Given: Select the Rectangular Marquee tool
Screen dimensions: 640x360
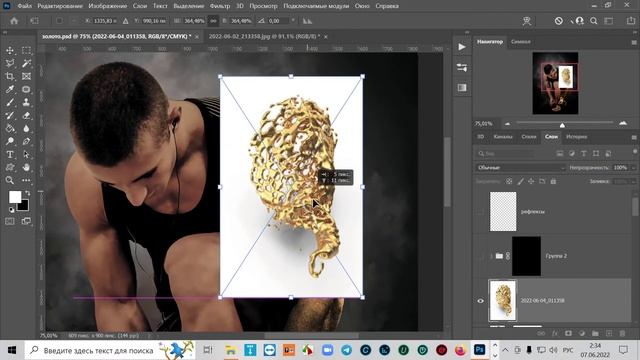Looking at the screenshot, I should coord(26,50).
